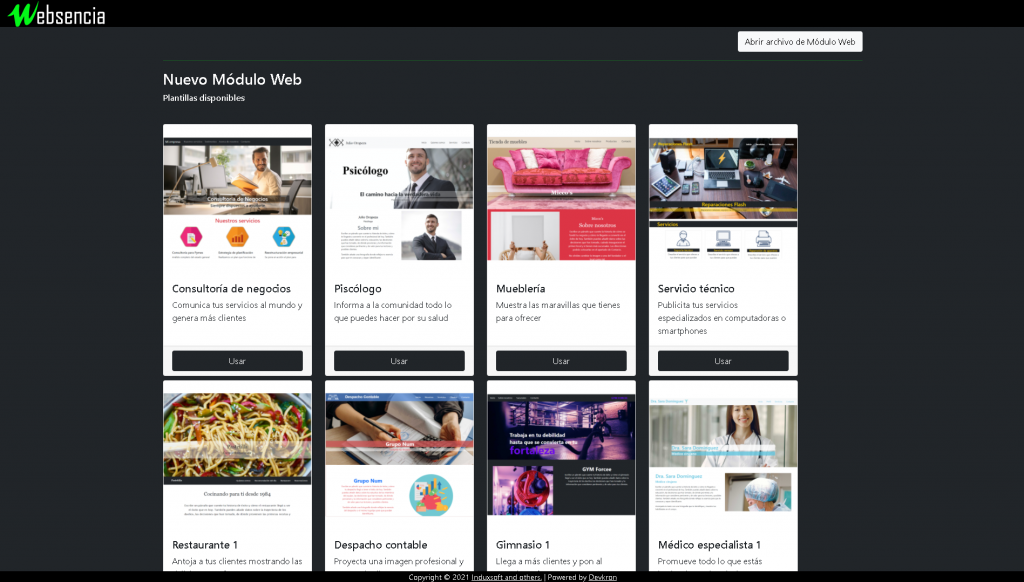
Task: Select the 'Servicio técnico' card title
Action: click(x=696, y=289)
